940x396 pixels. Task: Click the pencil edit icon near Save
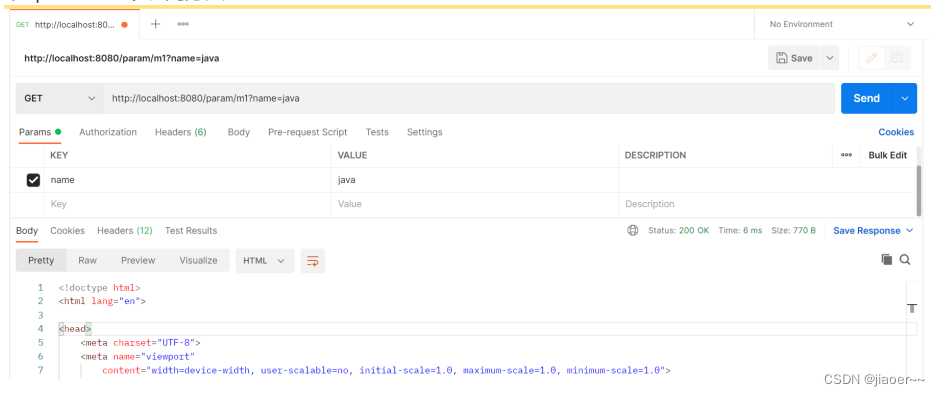click(872, 58)
